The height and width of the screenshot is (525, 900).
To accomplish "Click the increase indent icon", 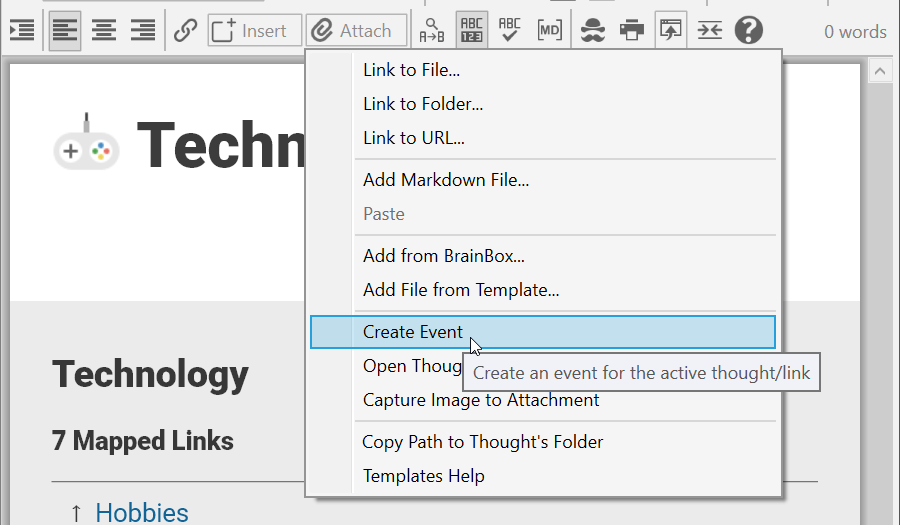I will [x=21, y=31].
